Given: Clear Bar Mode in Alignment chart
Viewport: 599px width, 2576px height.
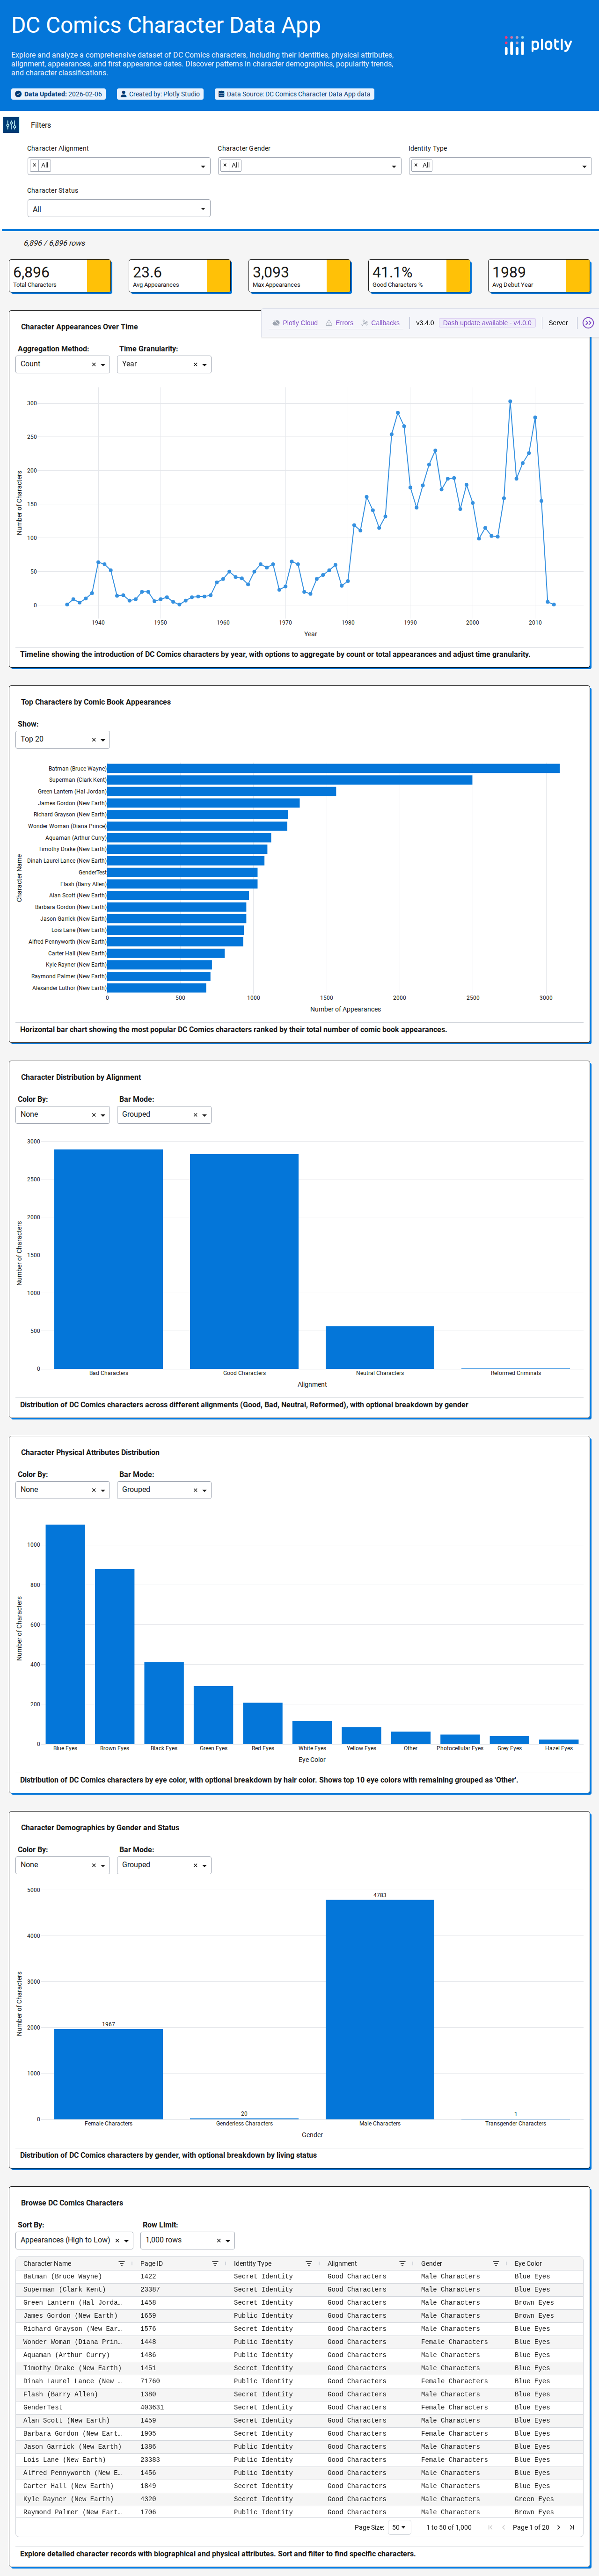Looking at the screenshot, I should click(195, 1115).
